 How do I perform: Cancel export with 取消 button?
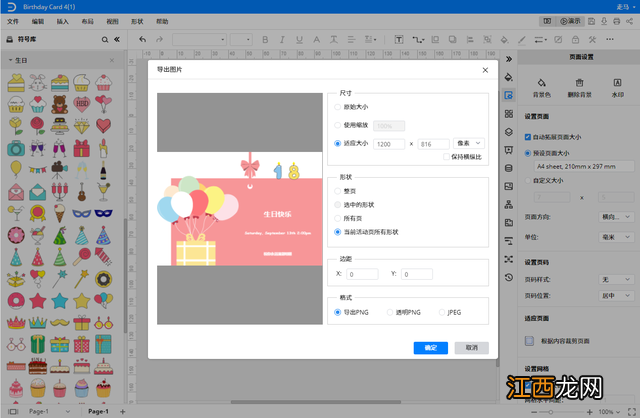[x=471, y=348]
